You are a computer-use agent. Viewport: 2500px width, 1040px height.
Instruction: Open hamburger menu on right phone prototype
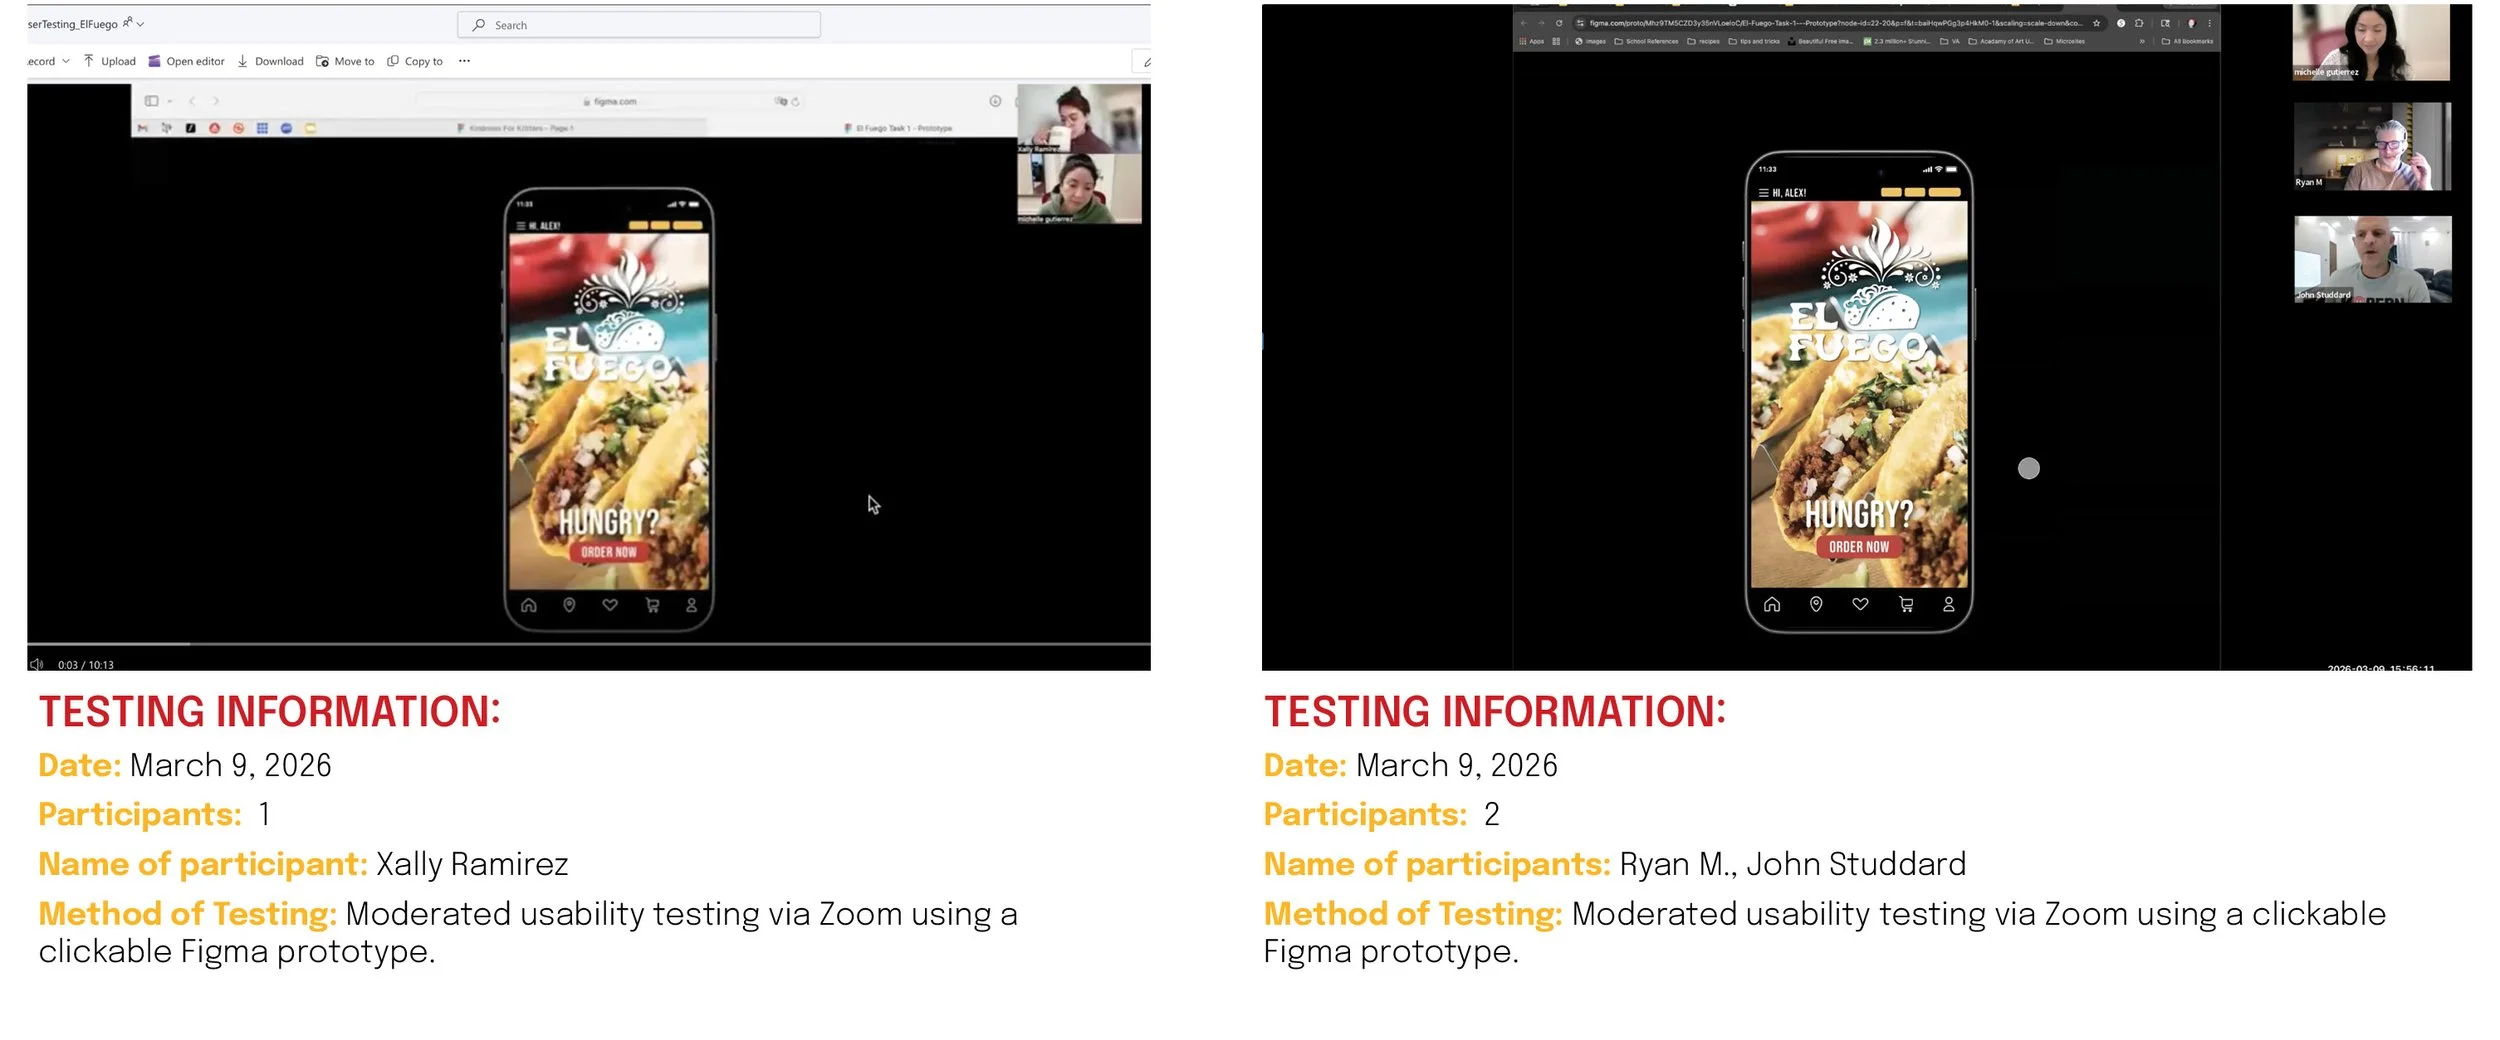(x=1763, y=193)
